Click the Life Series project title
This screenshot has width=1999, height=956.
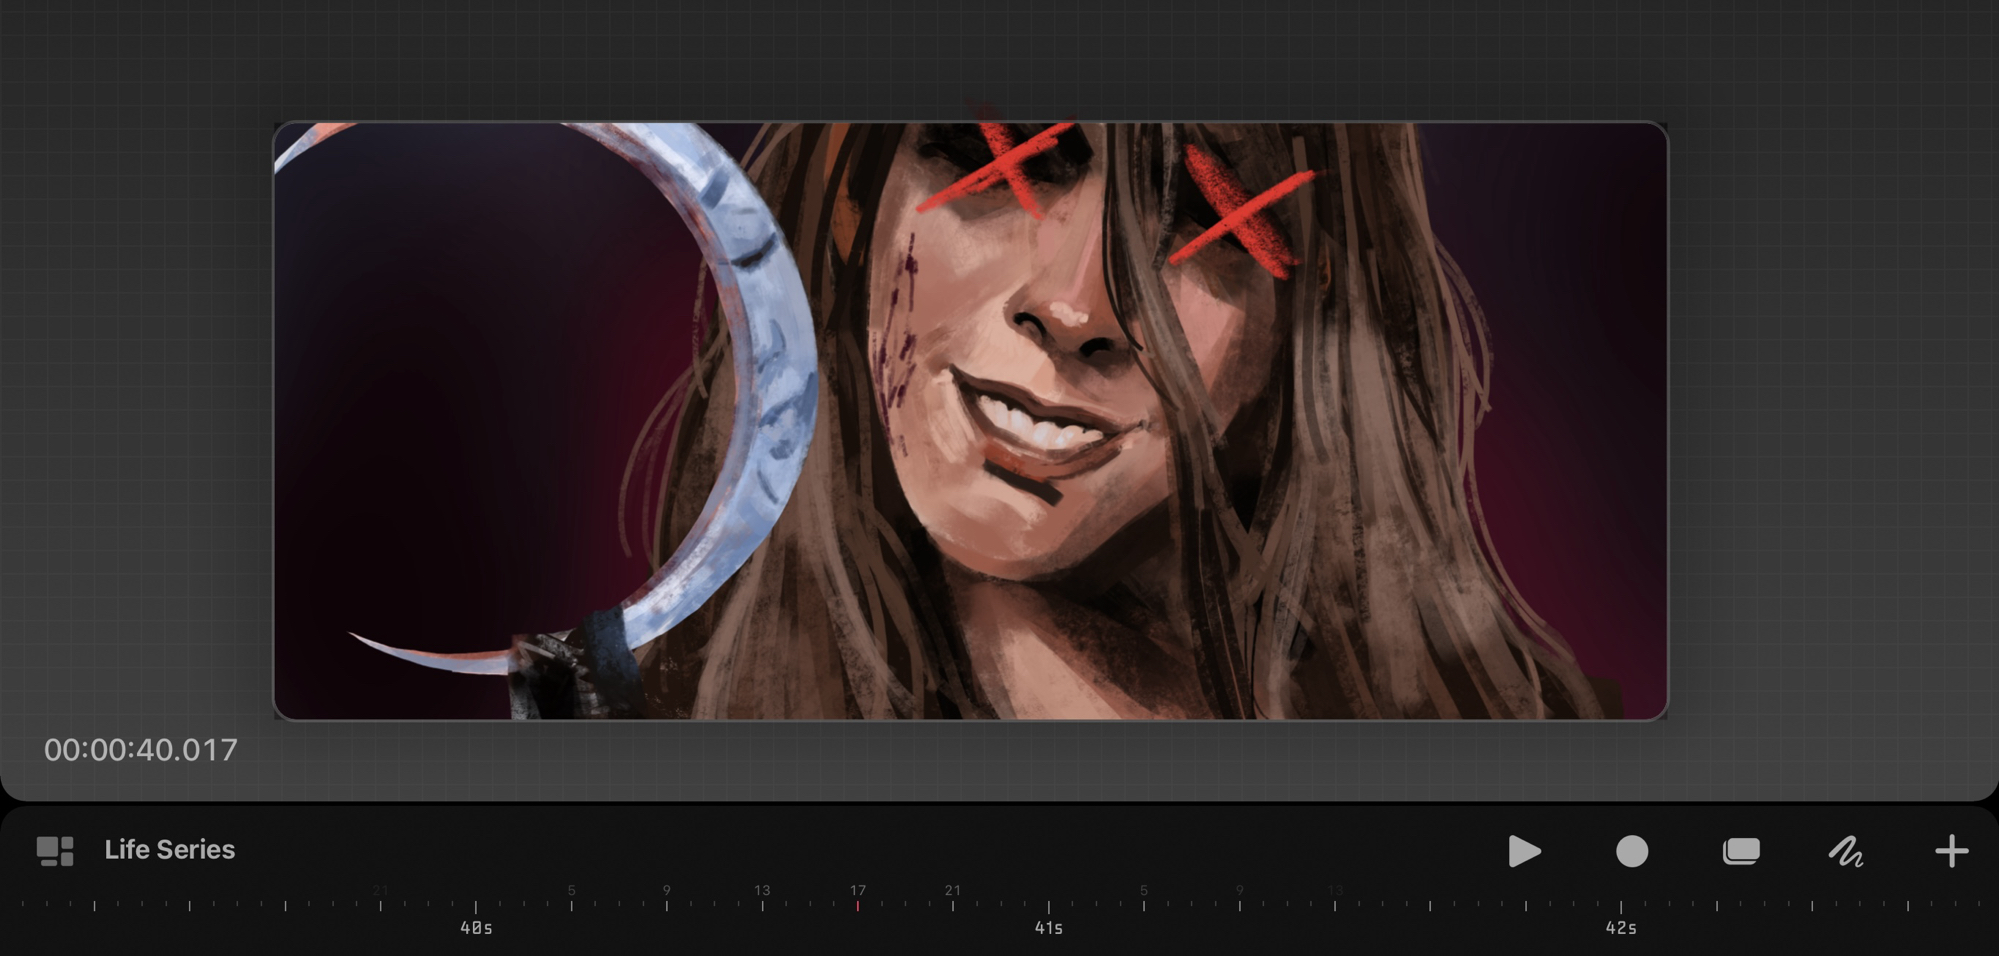click(x=170, y=850)
